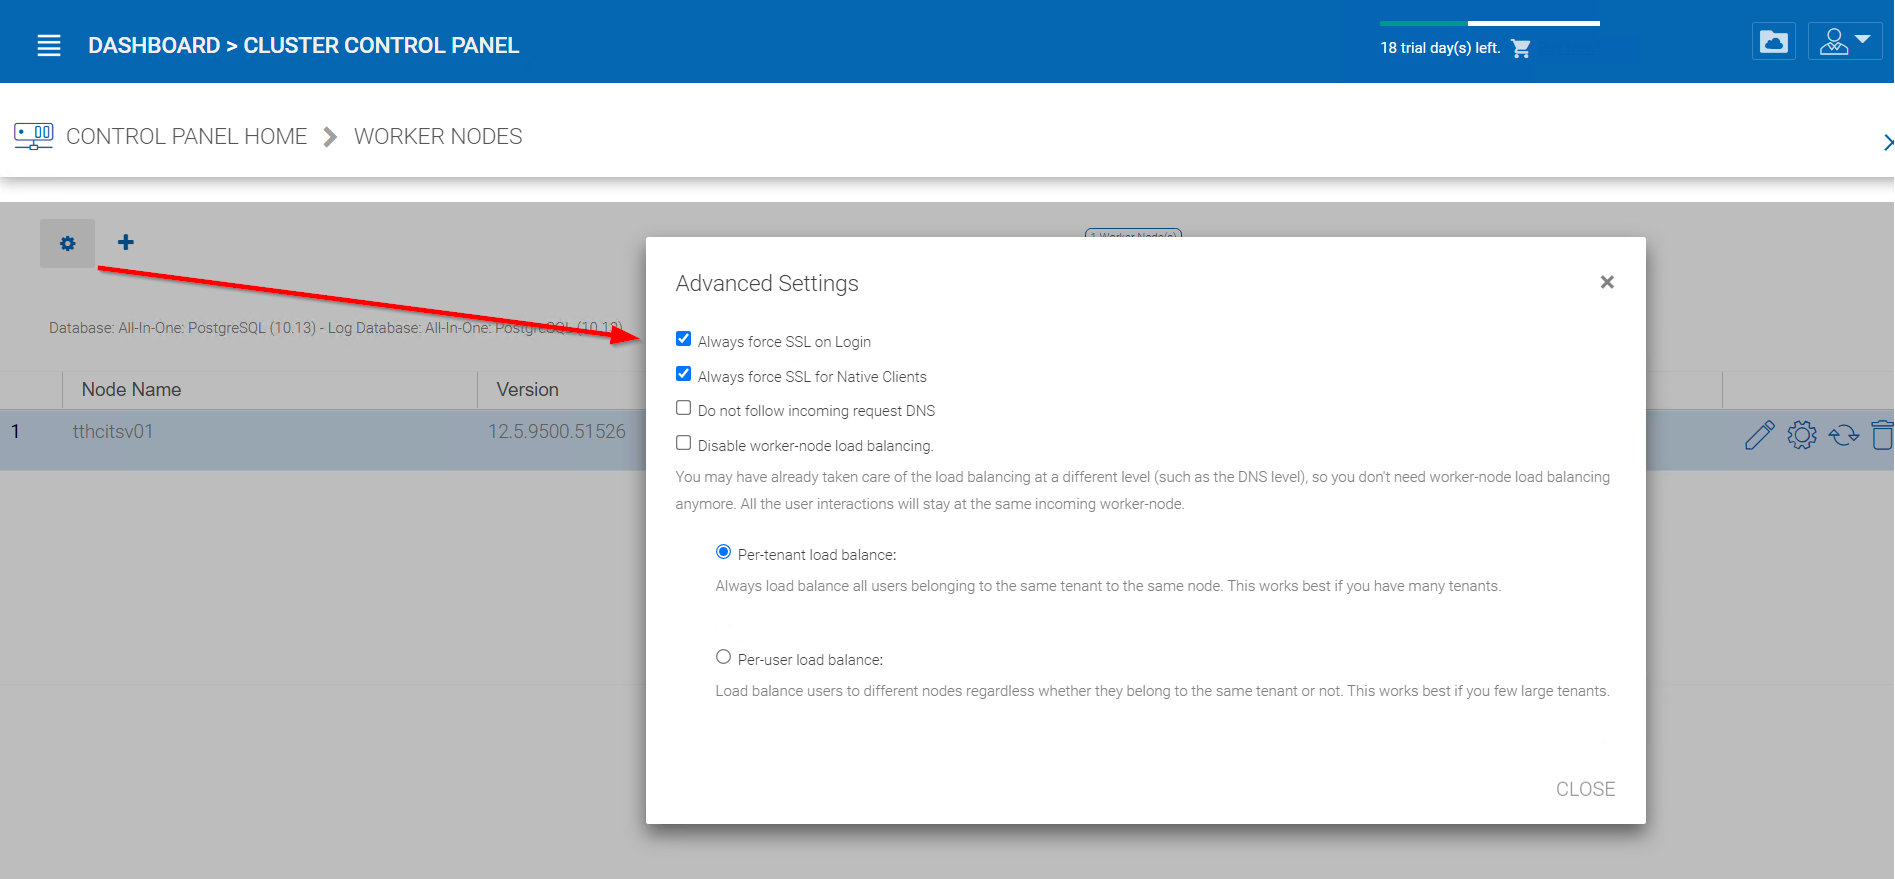The height and width of the screenshot is (879, 1895).
Task: Click the refresh sync icon for tthcitsv01
Action: (x=1844, y=435)
